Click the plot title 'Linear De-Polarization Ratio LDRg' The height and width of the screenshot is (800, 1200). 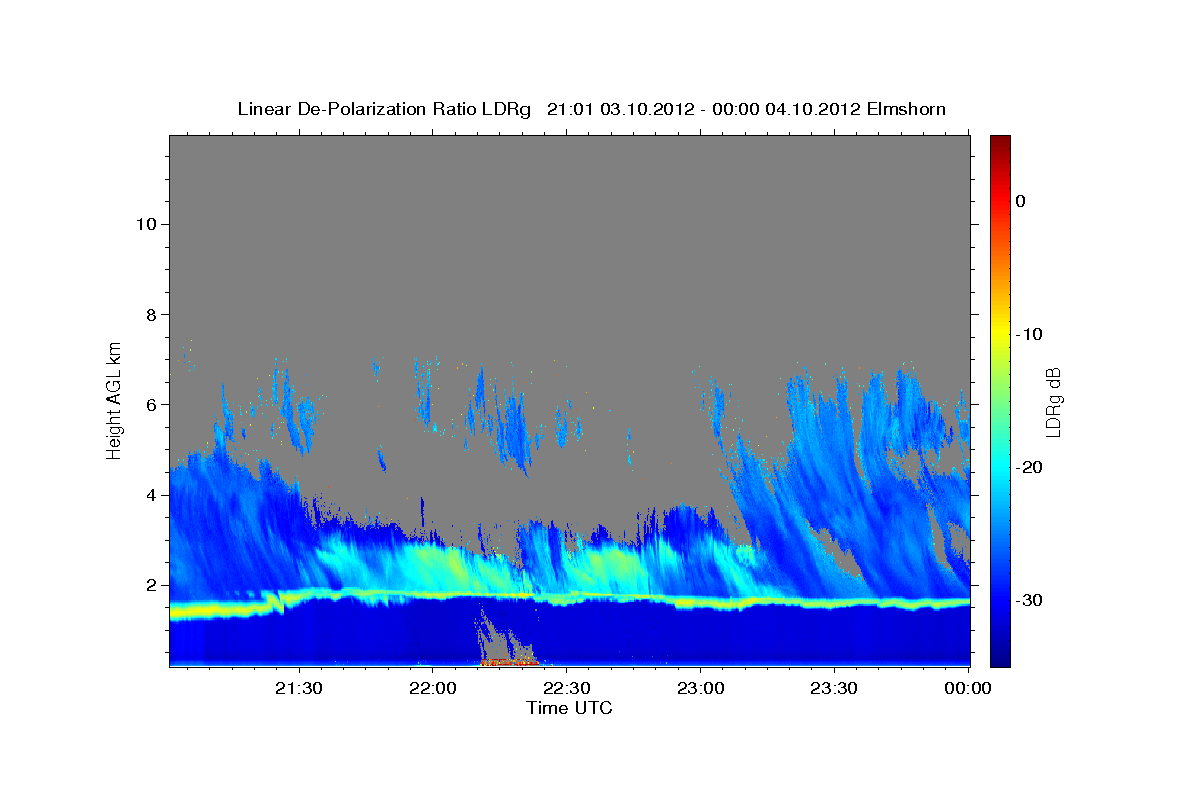click(x=384, y=109)
